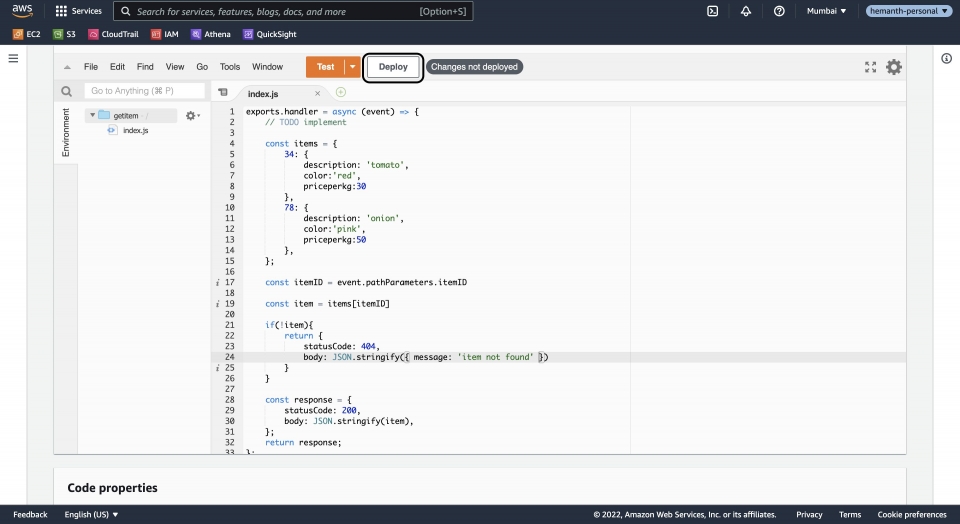The width and height of the screenshot is (960, 524).
Task: Open the Mumbai region selector
Action: (827, 11)
